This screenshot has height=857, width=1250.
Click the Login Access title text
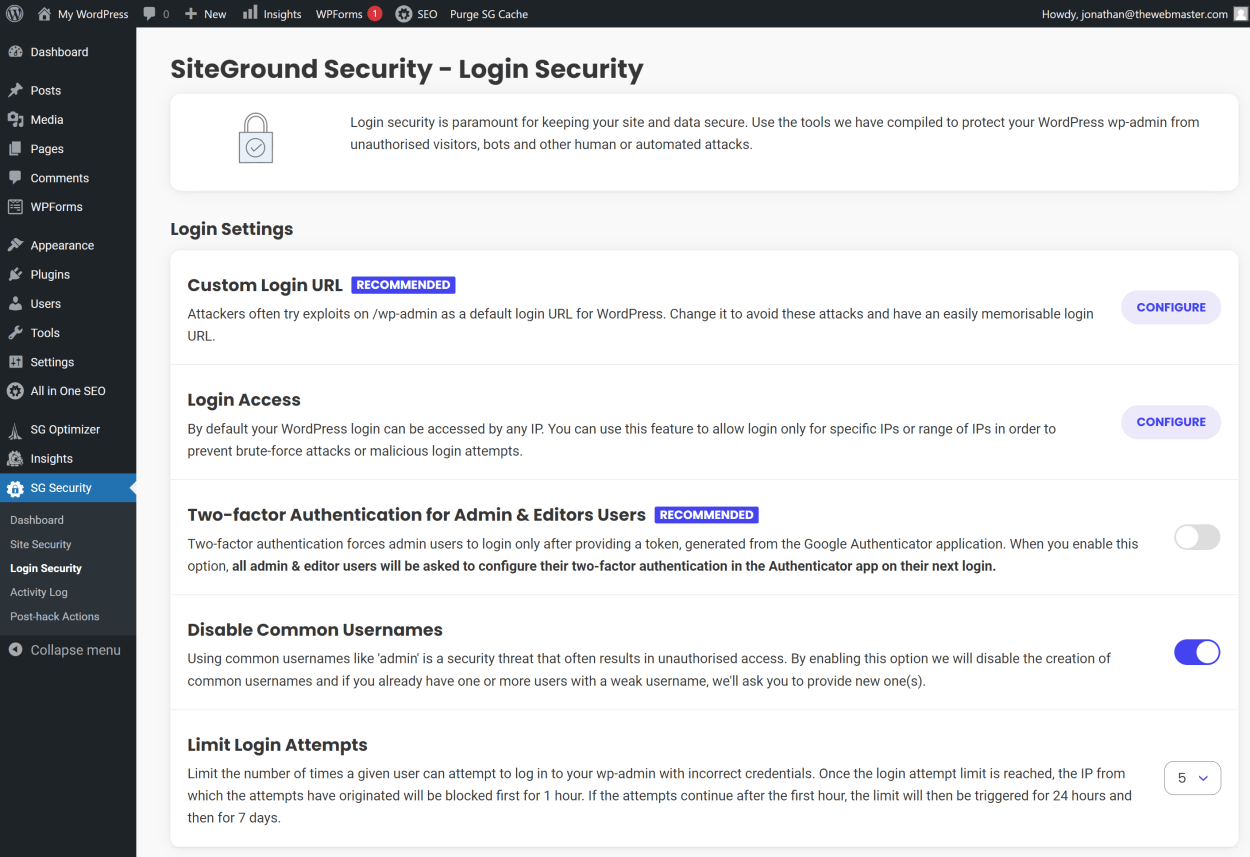coord(244,400)
